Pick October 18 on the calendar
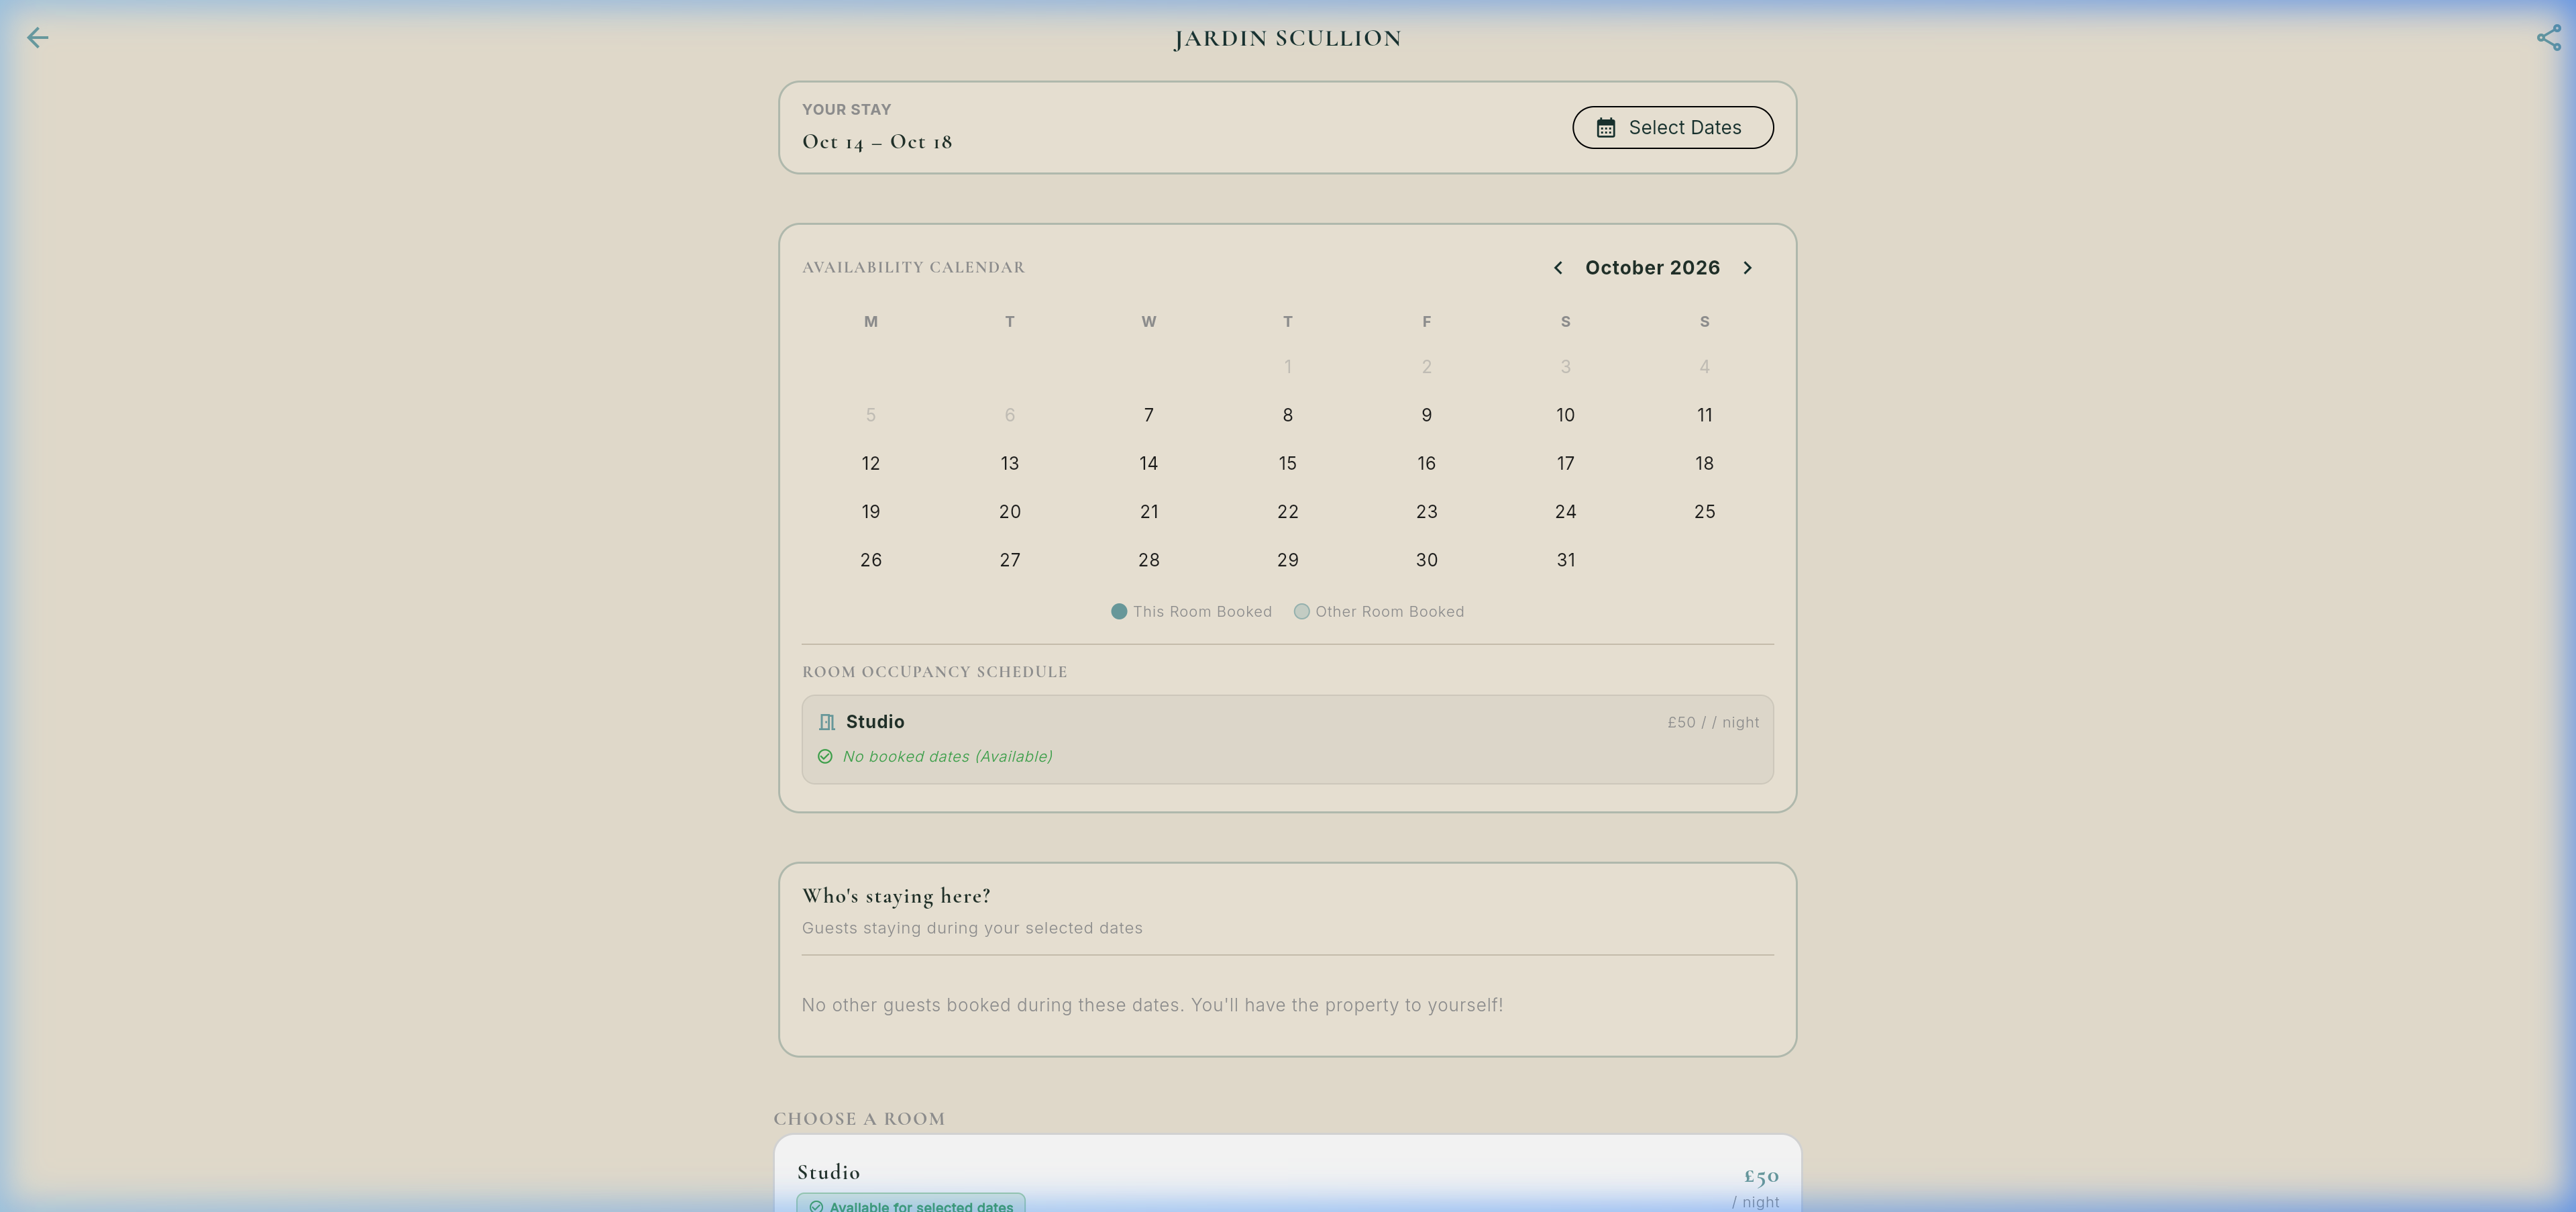 [x=1704, y=463]
